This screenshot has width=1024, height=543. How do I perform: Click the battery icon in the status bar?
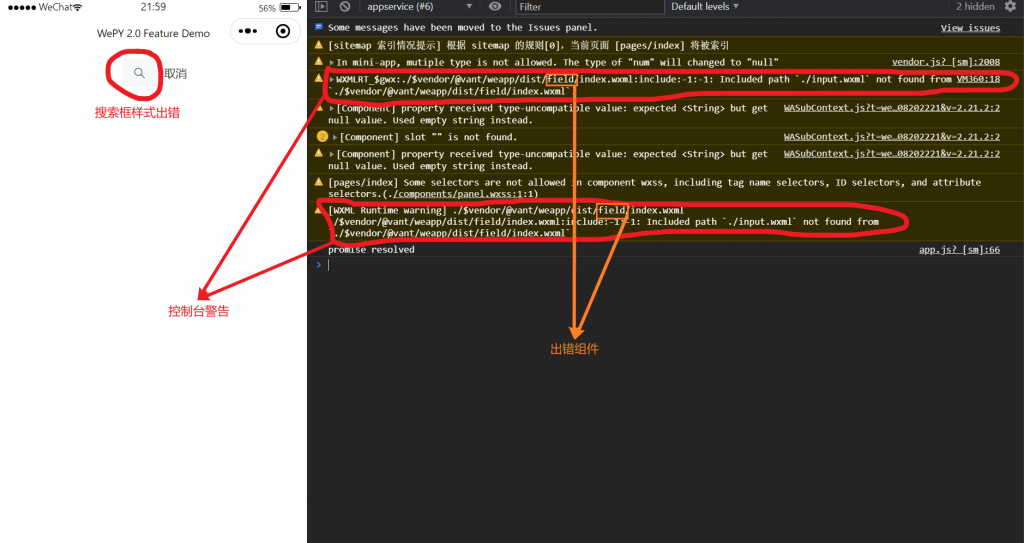tap(289, 8)
